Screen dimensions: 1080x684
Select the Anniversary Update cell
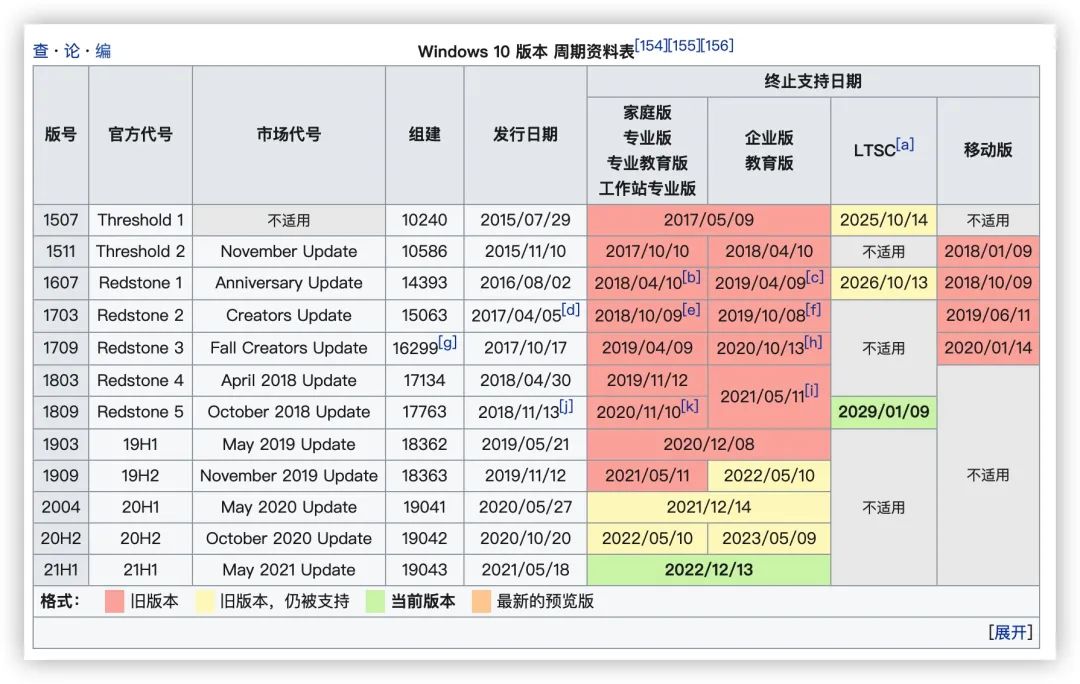[x=289, y=283]
